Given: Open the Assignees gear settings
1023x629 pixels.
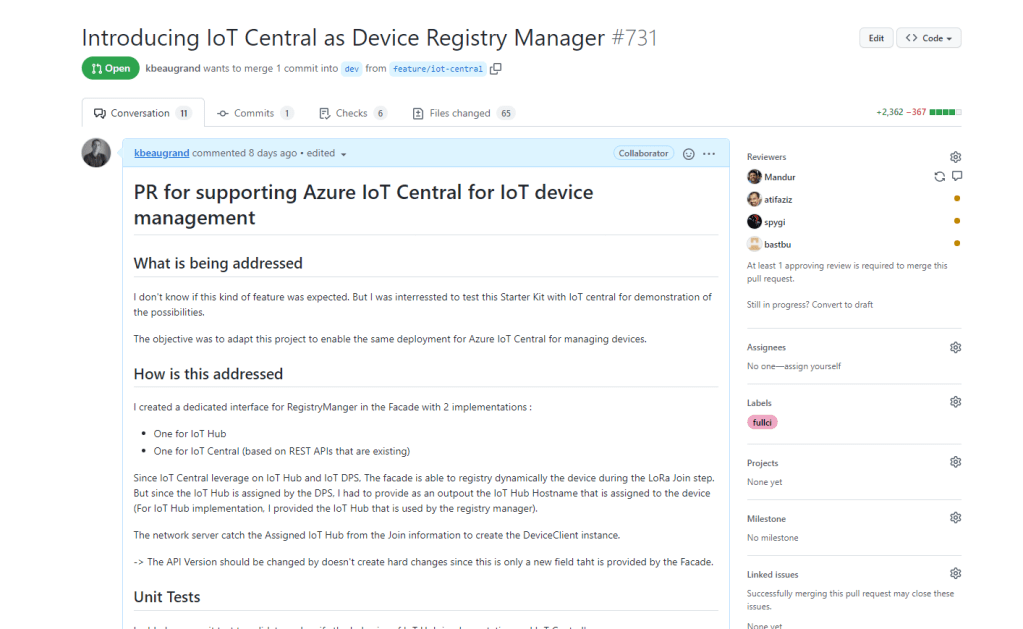Looking at the screenshot, I should 955,347.
